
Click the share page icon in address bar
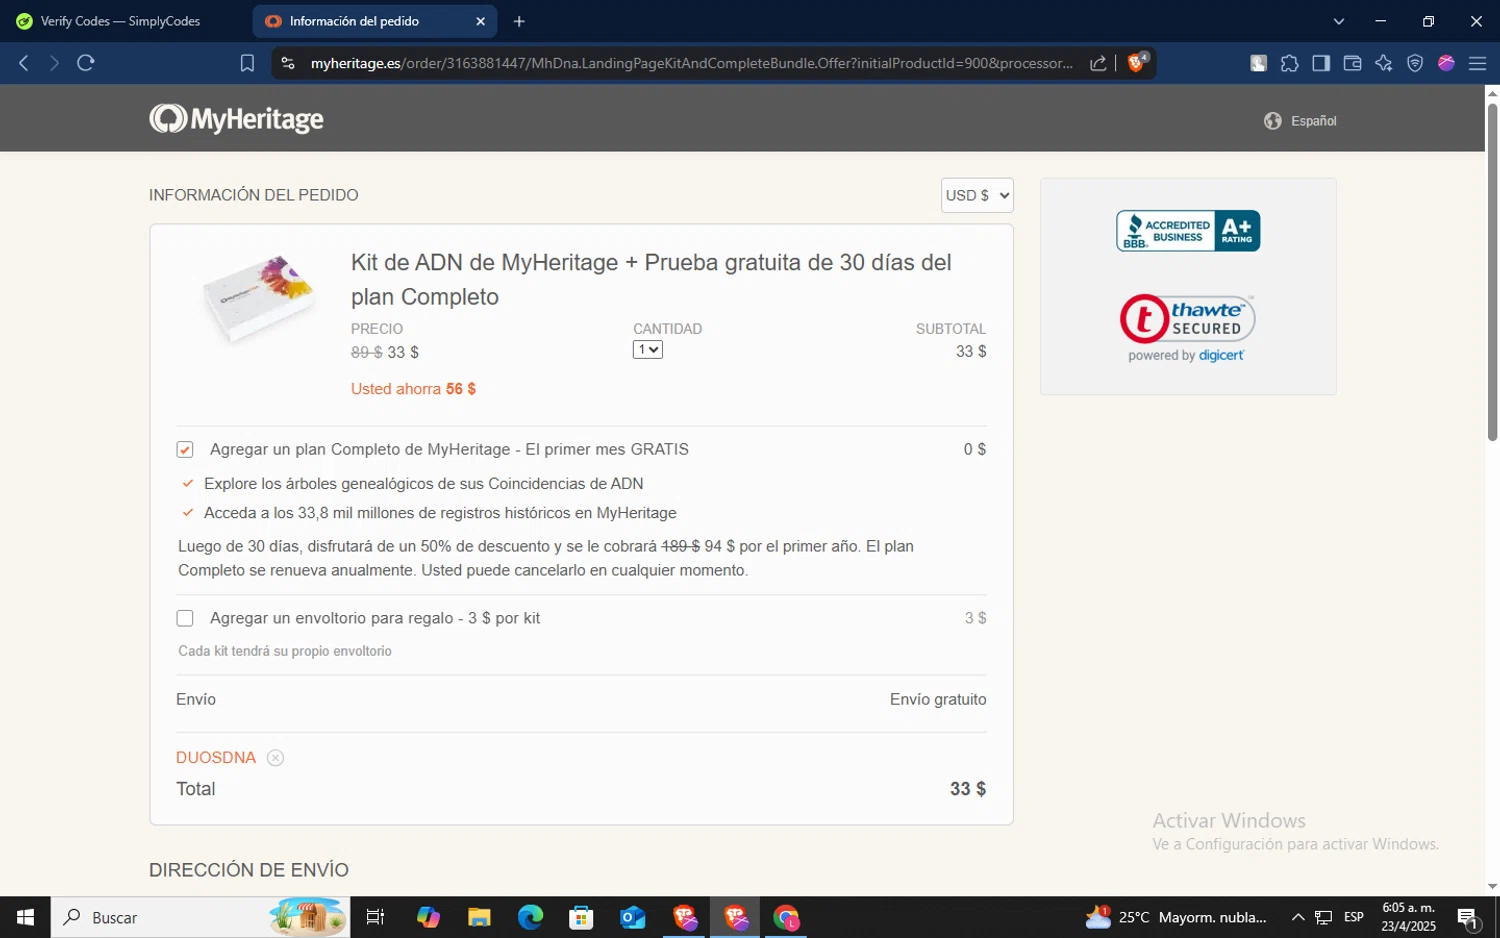1098,63
